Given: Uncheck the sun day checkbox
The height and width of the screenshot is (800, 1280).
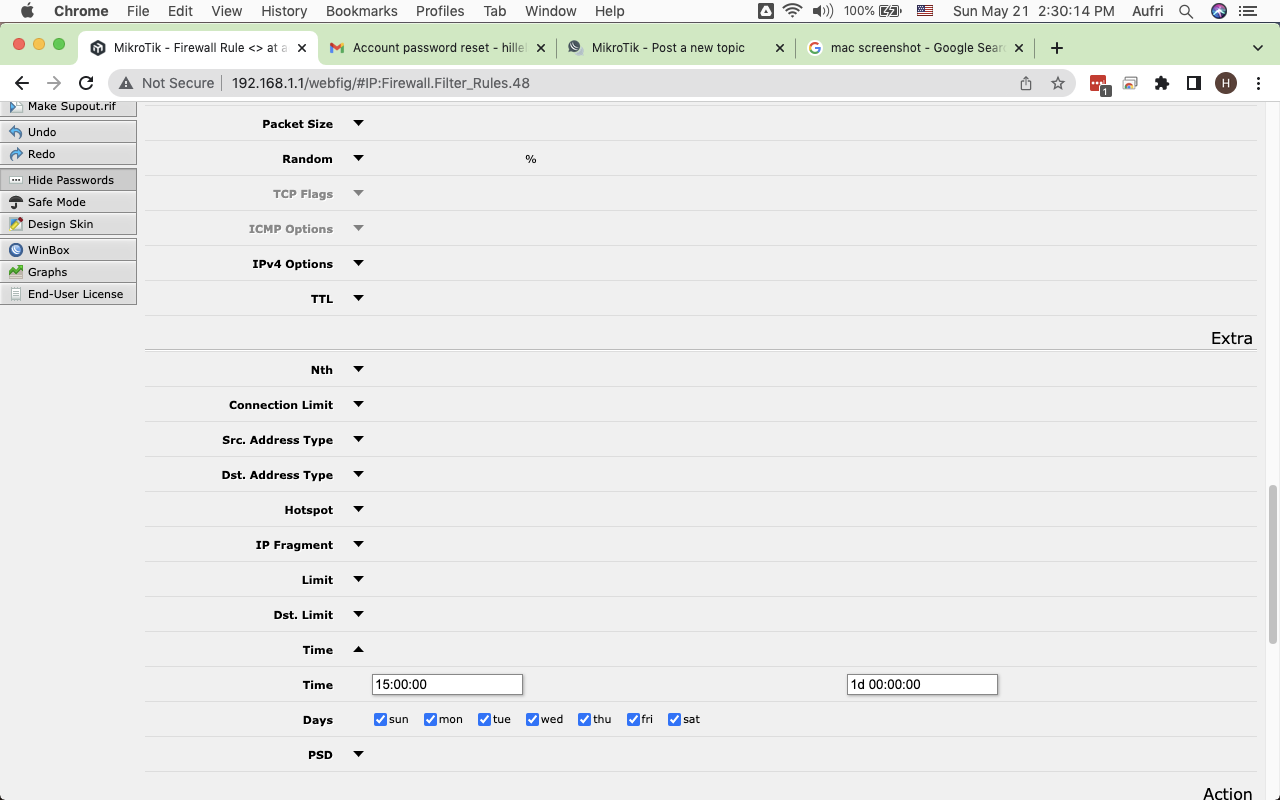Looking at the screenshot, I should click(380, 719).
